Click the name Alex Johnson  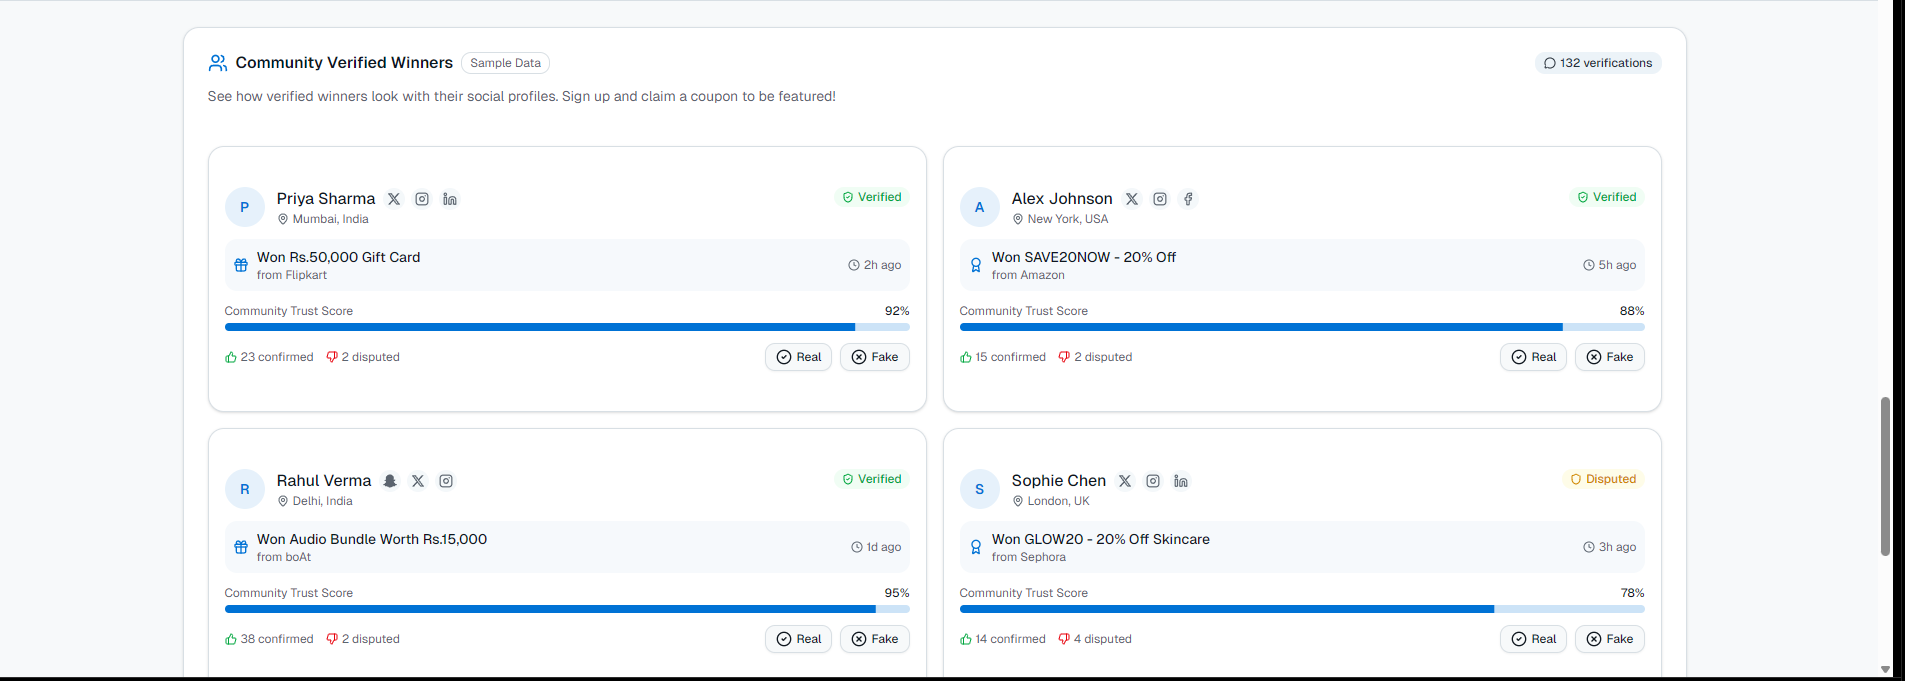1062,199
